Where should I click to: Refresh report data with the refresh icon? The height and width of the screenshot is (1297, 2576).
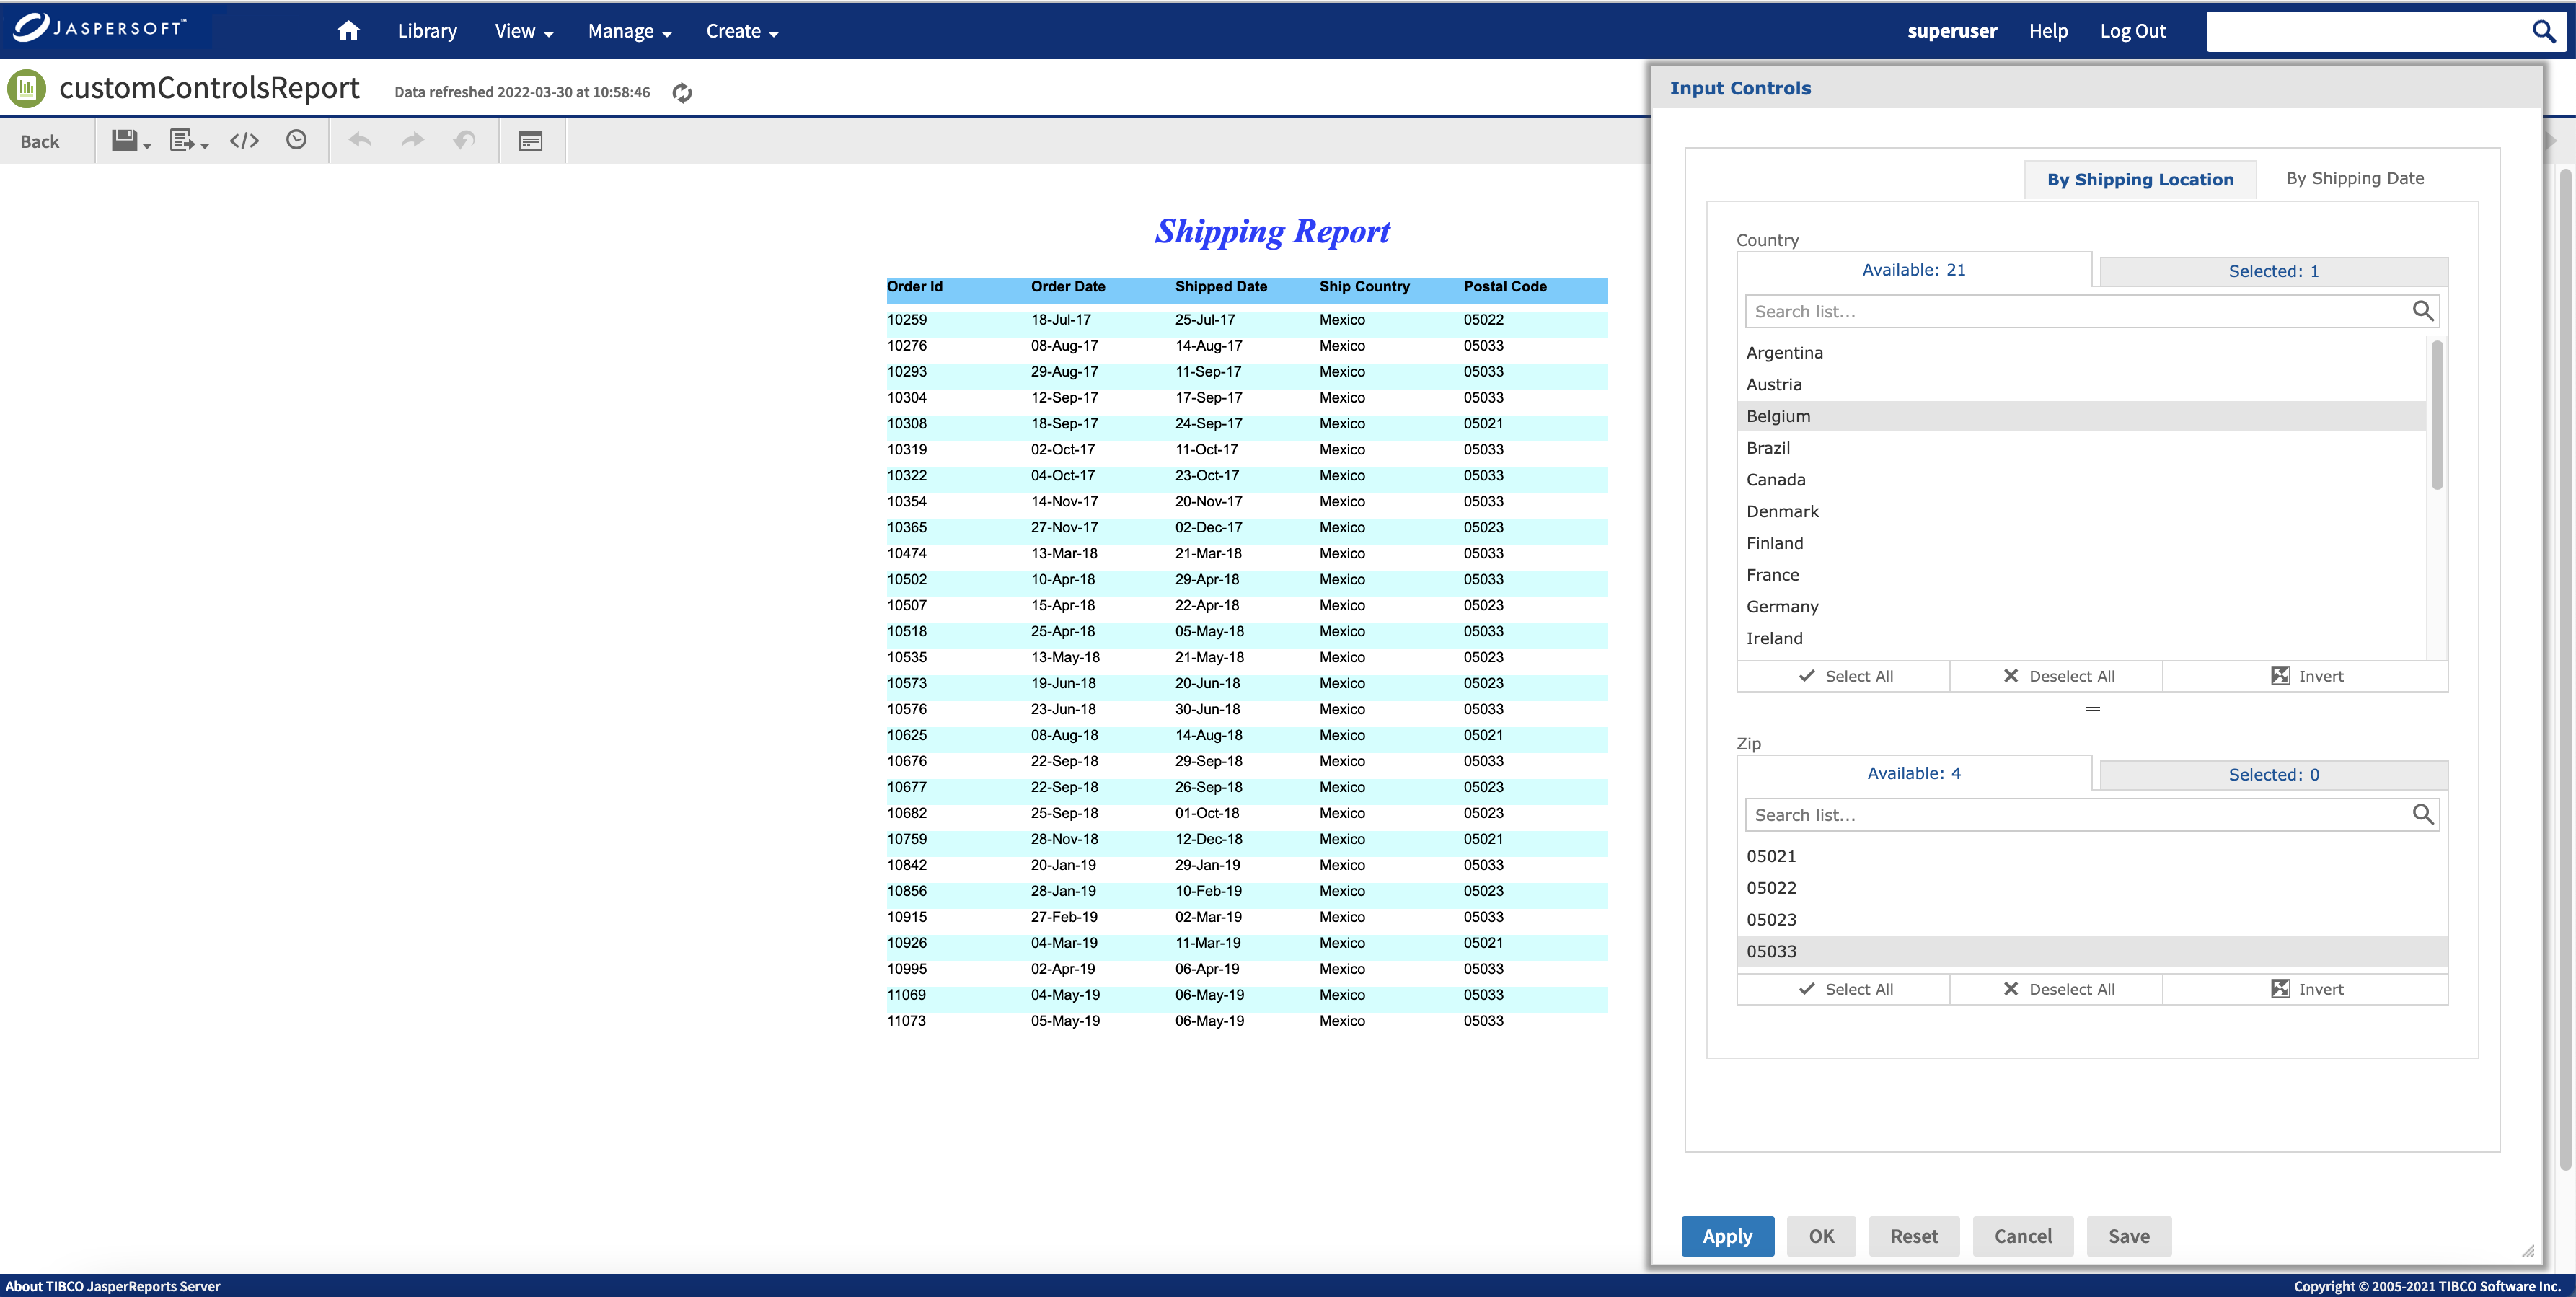(x=682, y=93)
